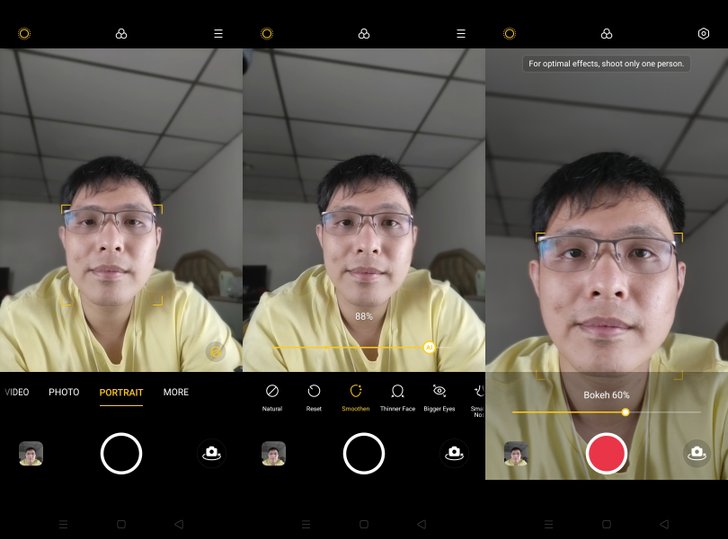Tap Android home button in left screen

[121, 524]
